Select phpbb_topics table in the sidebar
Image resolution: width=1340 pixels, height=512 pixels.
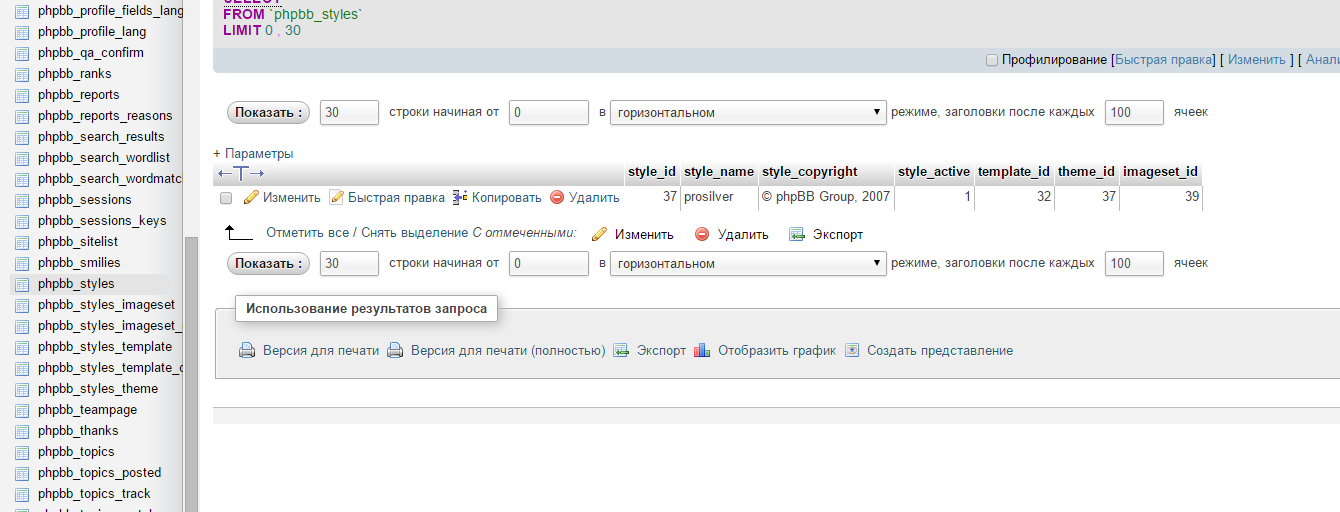pos(76,452)
